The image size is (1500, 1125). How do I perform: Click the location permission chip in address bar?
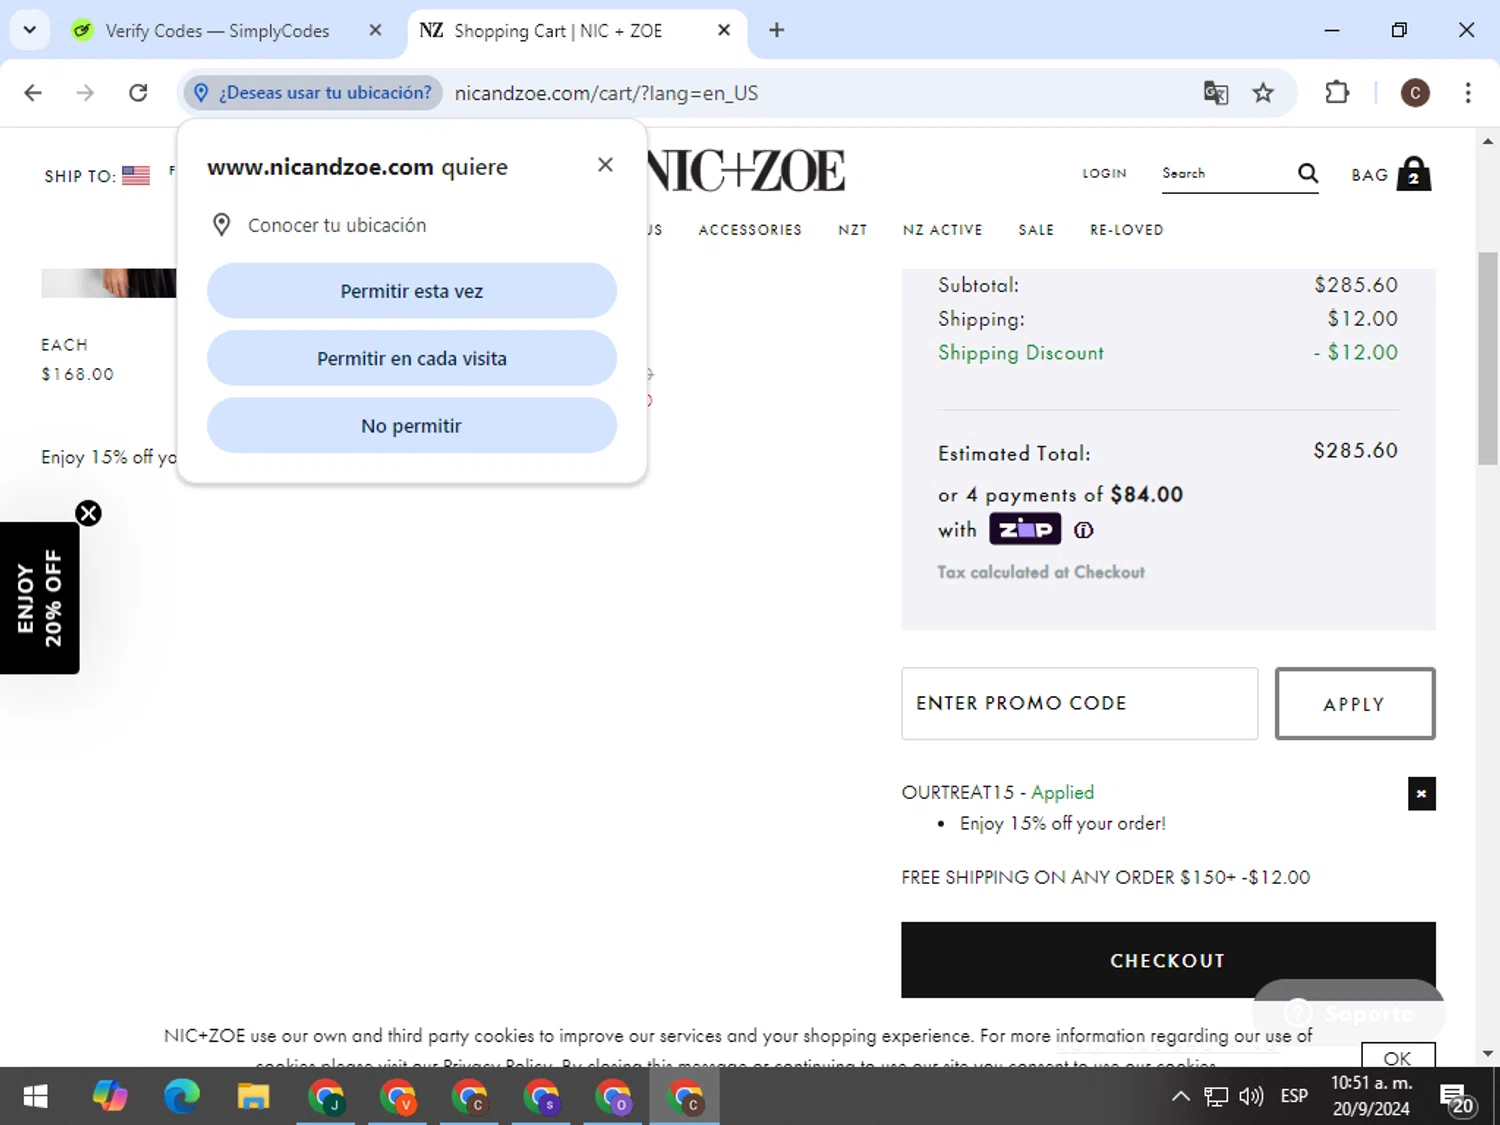tap(312, 93)
